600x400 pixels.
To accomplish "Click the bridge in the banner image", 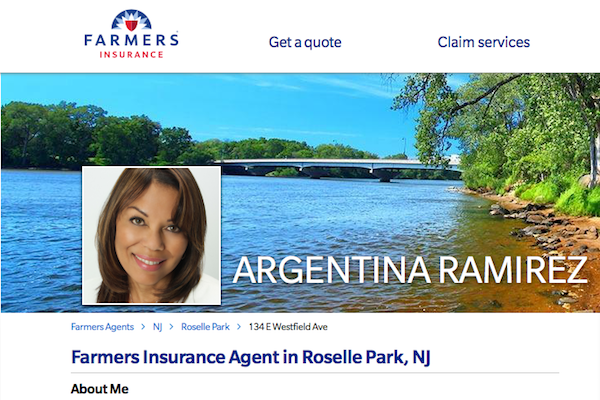I will tap(337, 168).
